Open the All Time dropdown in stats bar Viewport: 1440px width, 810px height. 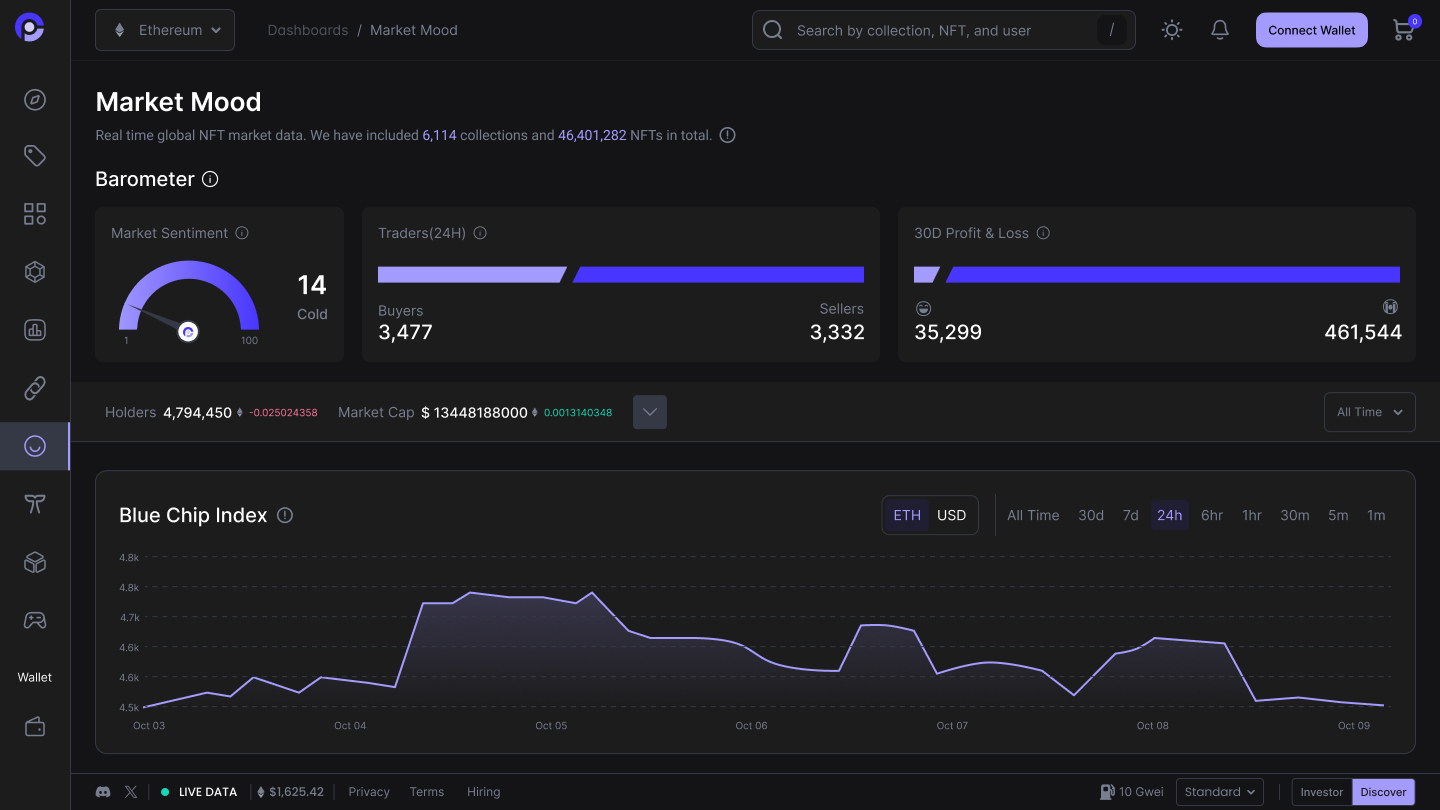pos(1370,412)
